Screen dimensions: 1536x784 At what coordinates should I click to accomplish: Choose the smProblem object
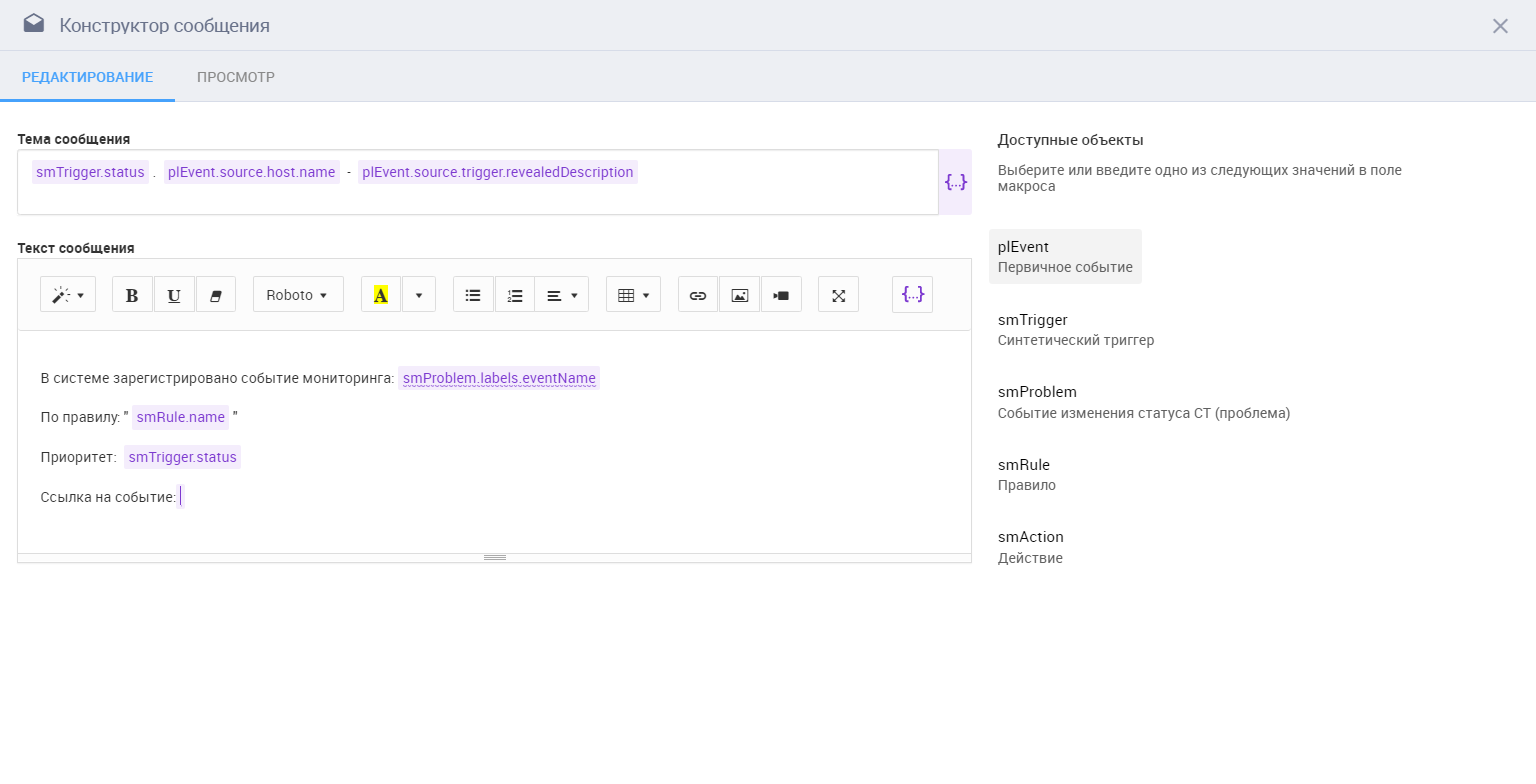click(1144, 402)
